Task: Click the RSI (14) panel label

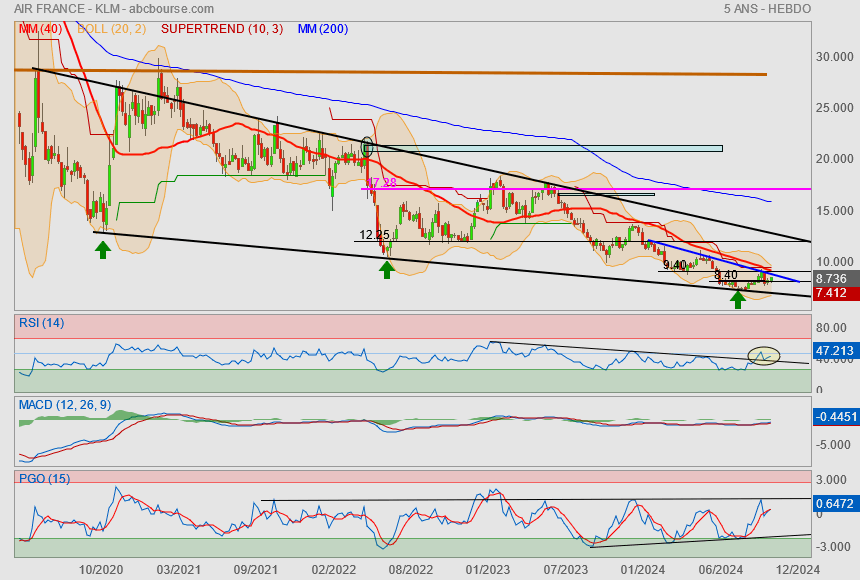Action: click(42, 323)
